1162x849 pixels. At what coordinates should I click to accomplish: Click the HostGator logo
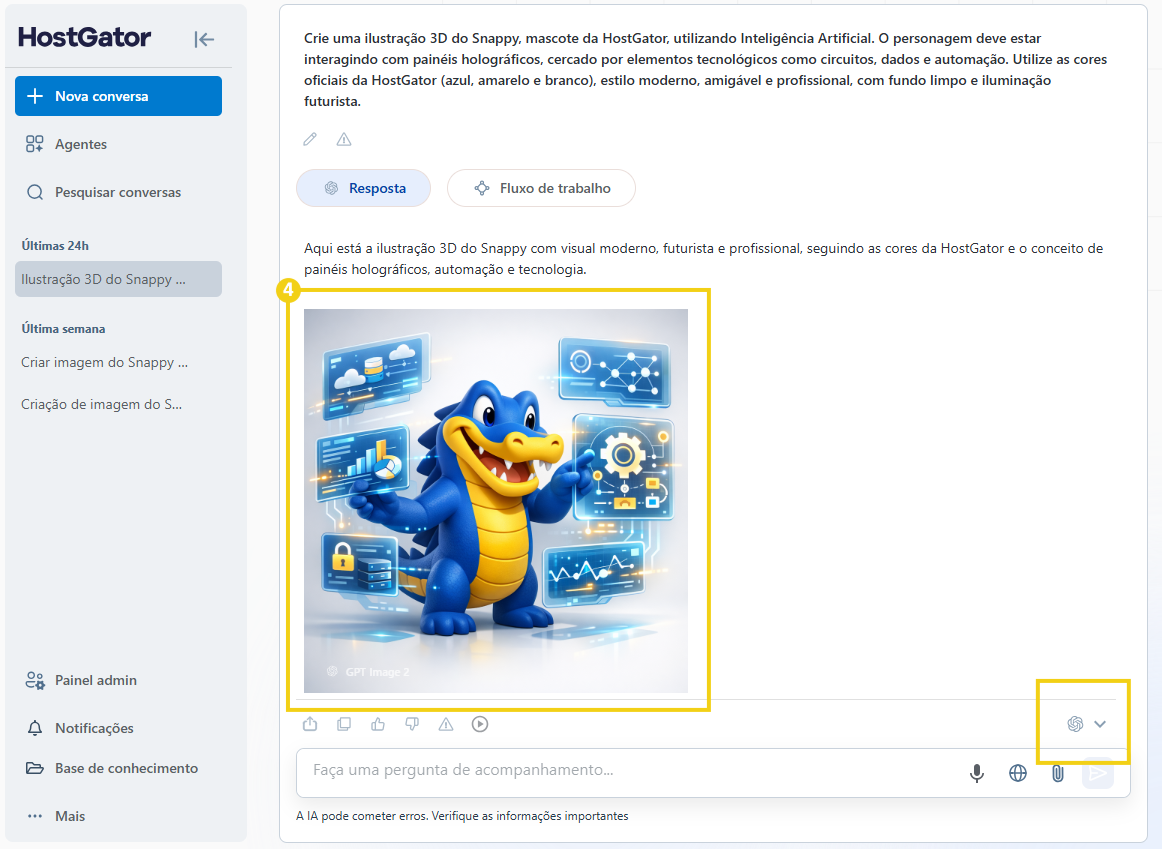[x=84, y=37]
